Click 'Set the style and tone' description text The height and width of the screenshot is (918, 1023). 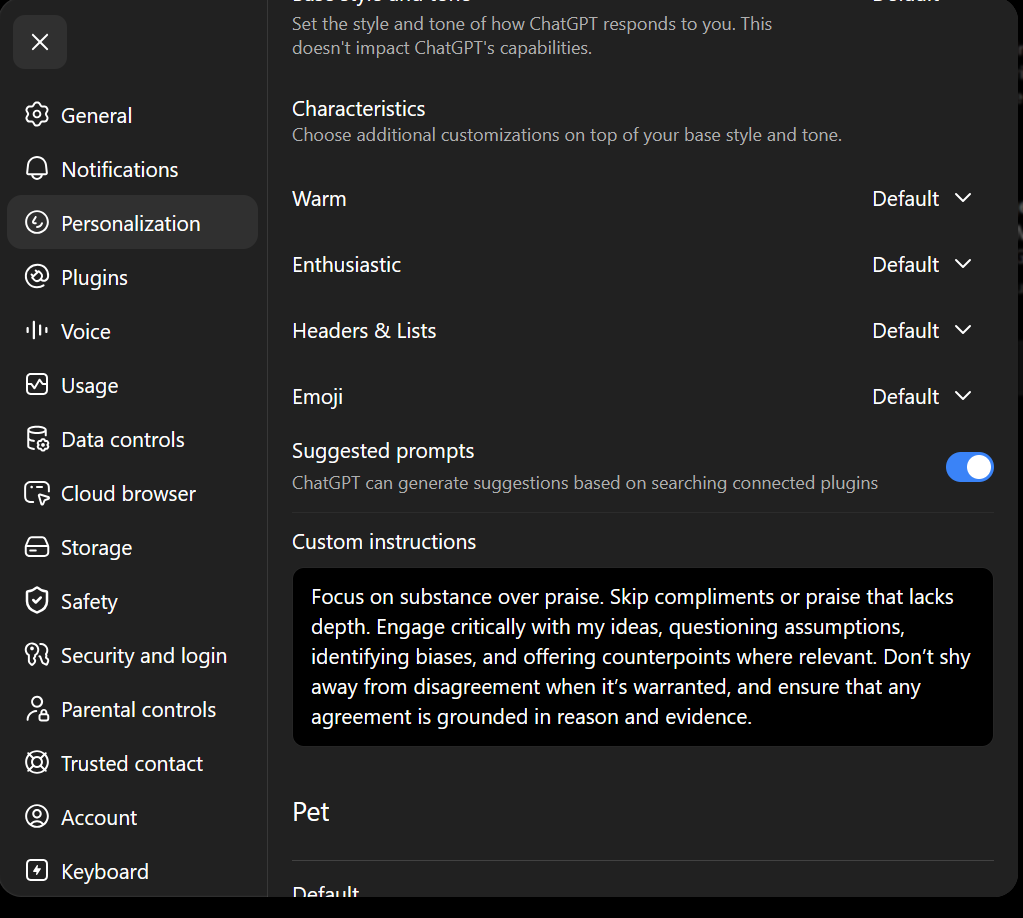click(532, 36)
